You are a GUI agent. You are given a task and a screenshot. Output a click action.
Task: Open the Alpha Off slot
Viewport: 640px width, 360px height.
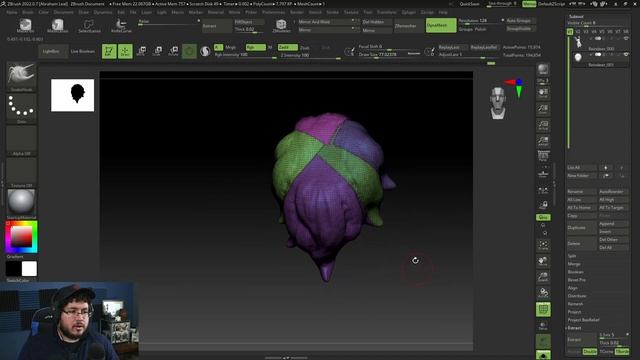pyautogui.click(x=21, y=139)
